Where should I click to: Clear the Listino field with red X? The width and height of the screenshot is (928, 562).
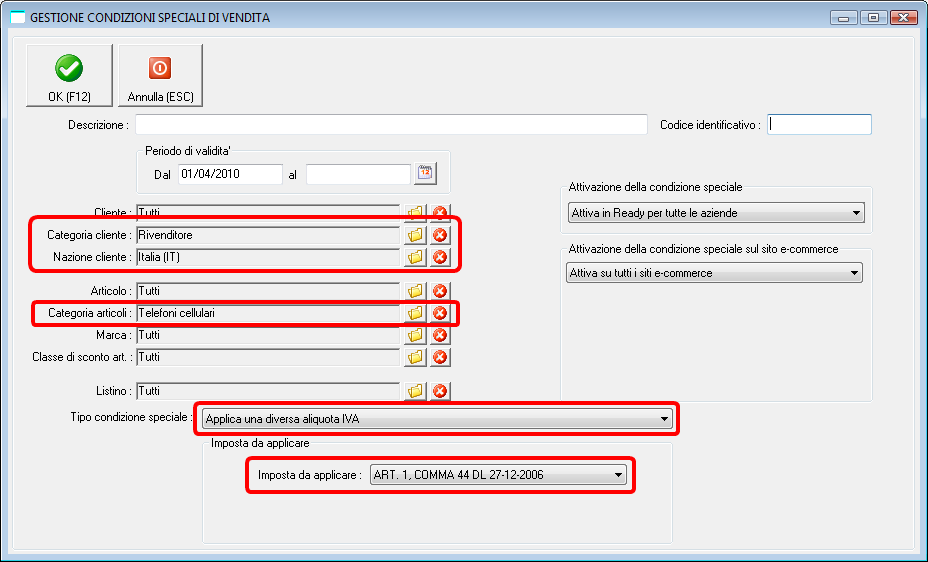[x=440, y=390]
